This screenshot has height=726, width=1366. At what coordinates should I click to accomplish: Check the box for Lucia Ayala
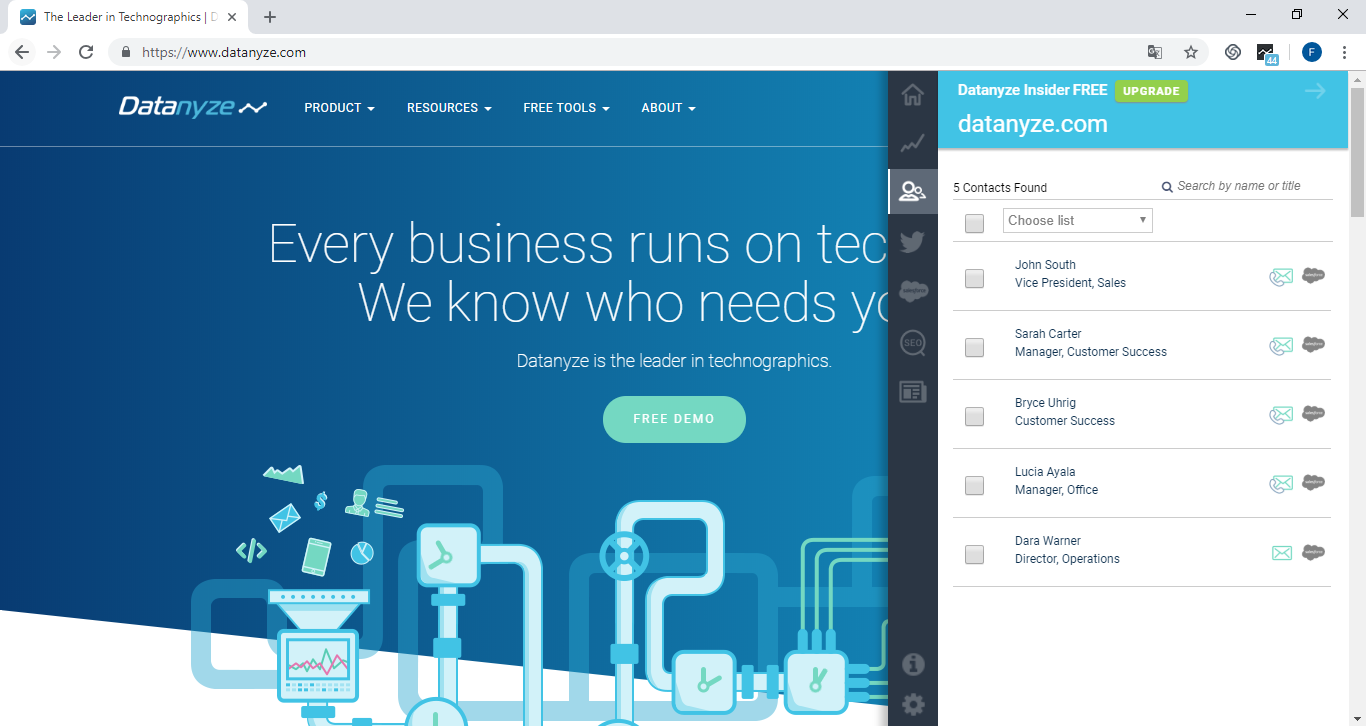[974, 485]
